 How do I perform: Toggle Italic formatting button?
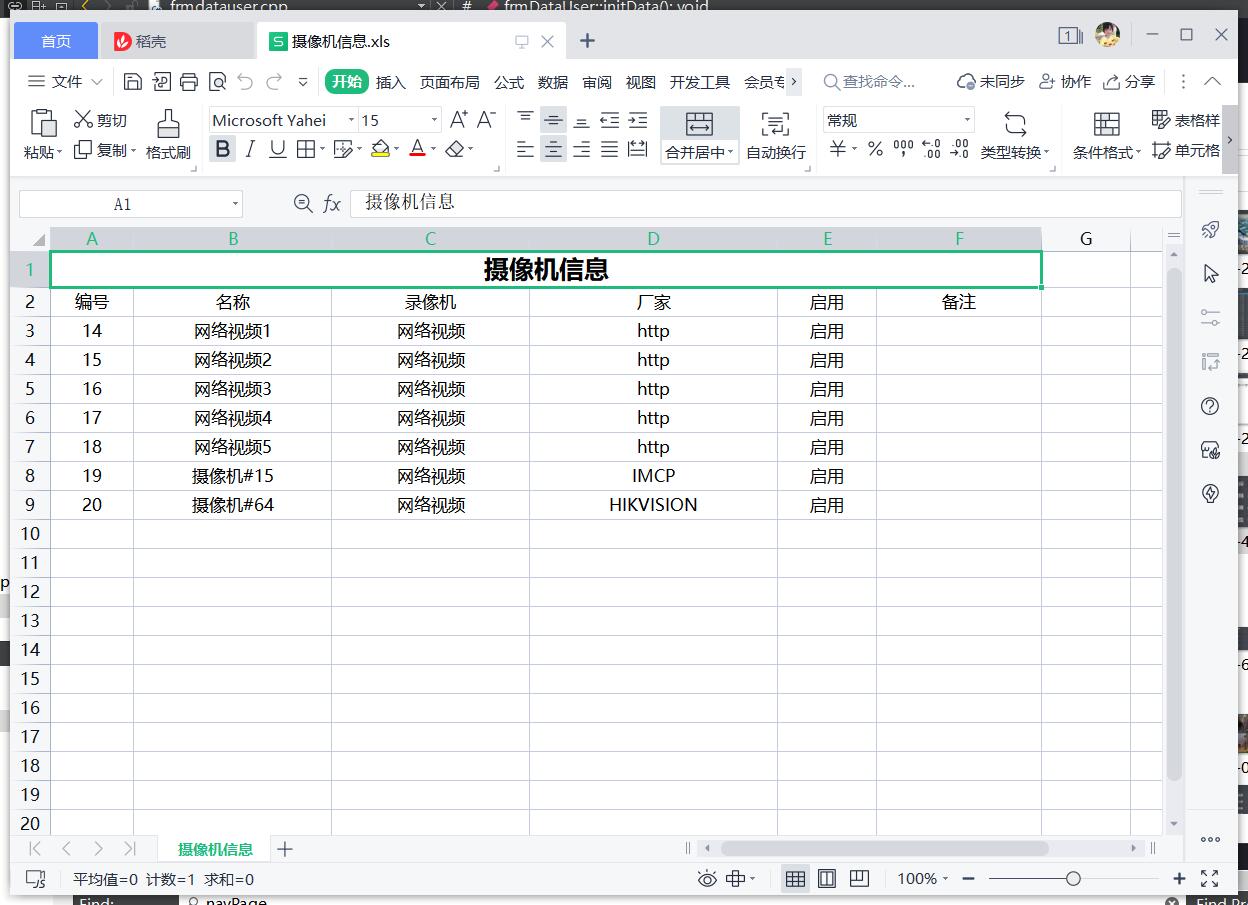(x=250, y=149)
